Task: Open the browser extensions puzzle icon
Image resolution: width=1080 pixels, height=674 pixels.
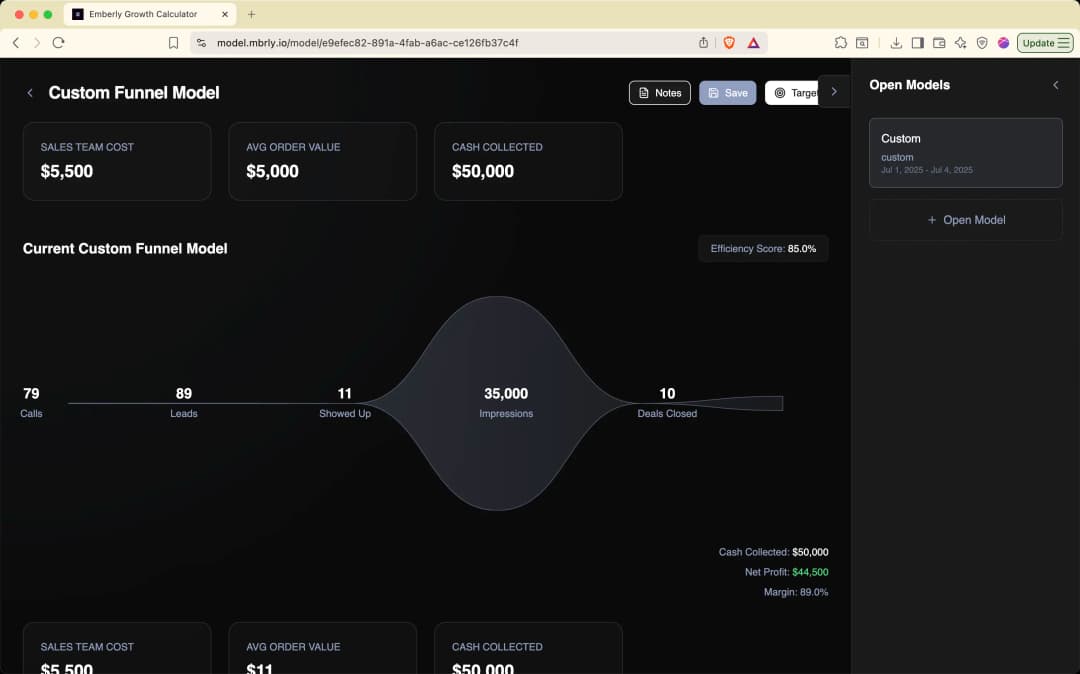Action: click(840, 43)
